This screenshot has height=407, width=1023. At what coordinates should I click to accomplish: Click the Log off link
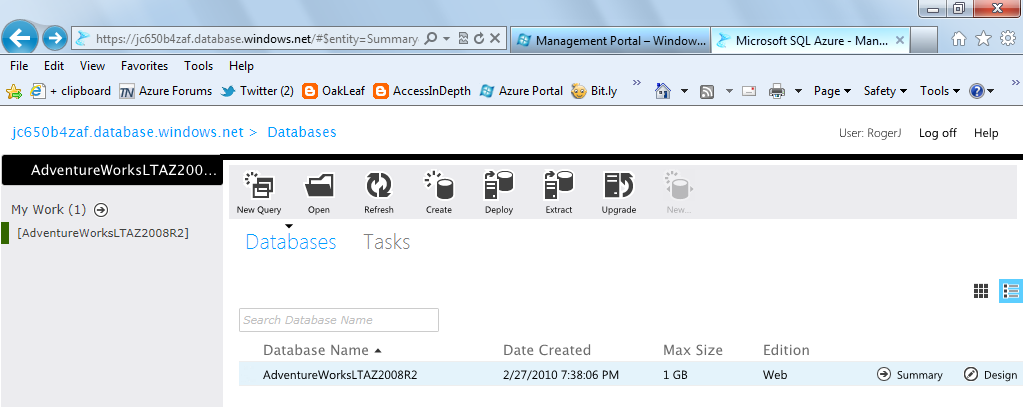pyautogui.click(x=938, y=133)
